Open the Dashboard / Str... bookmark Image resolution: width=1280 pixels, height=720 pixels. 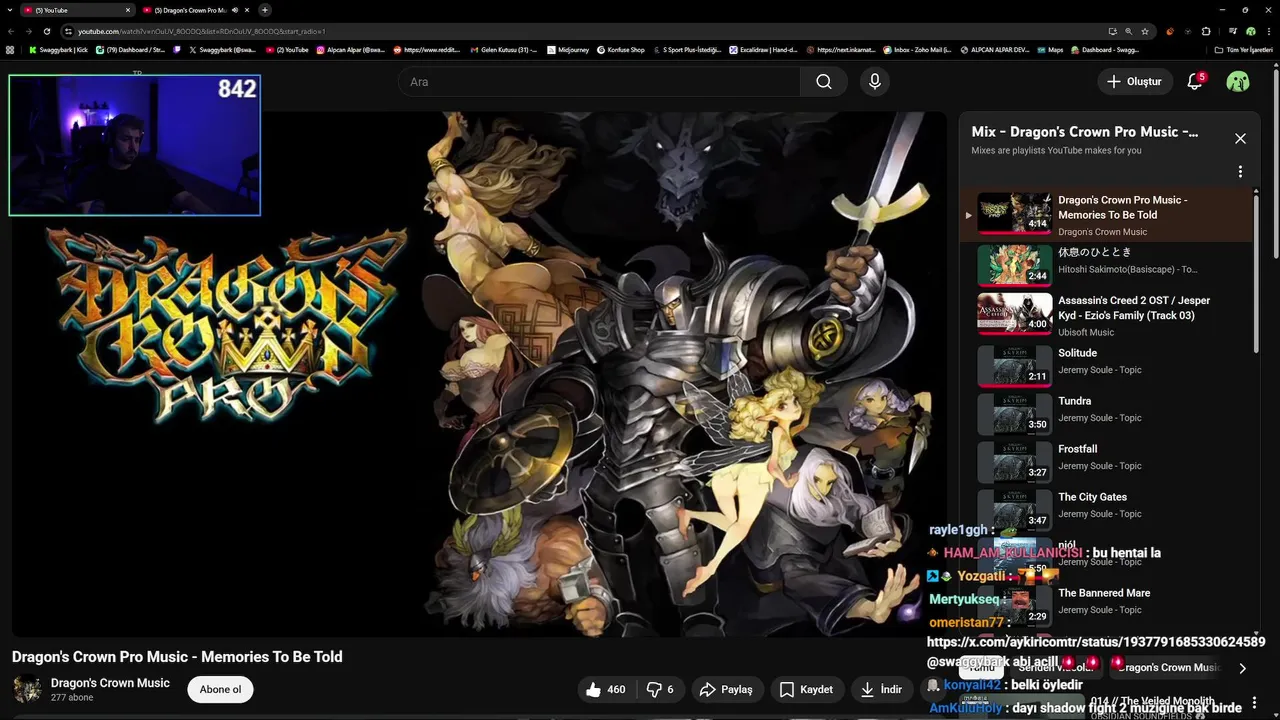tap(130, 49)
